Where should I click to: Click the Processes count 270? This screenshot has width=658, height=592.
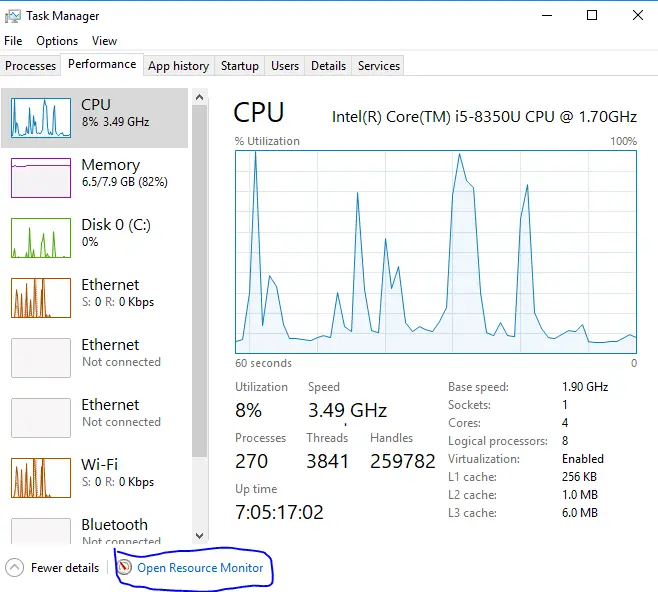click(251, 462)
